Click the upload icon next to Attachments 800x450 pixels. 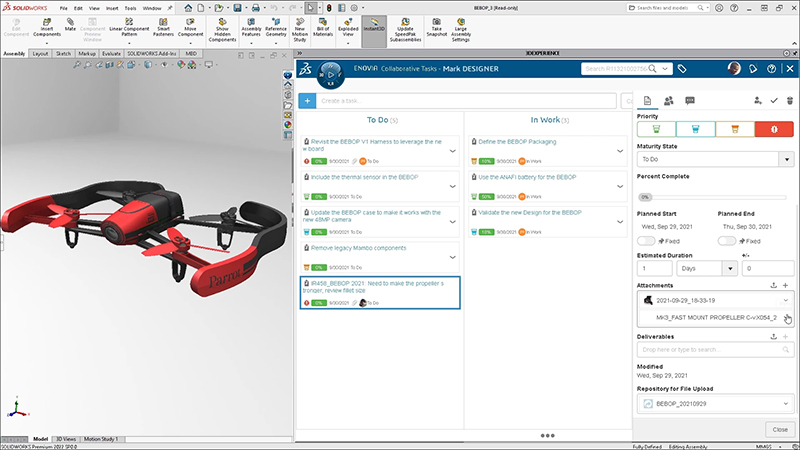pos(773,285)
